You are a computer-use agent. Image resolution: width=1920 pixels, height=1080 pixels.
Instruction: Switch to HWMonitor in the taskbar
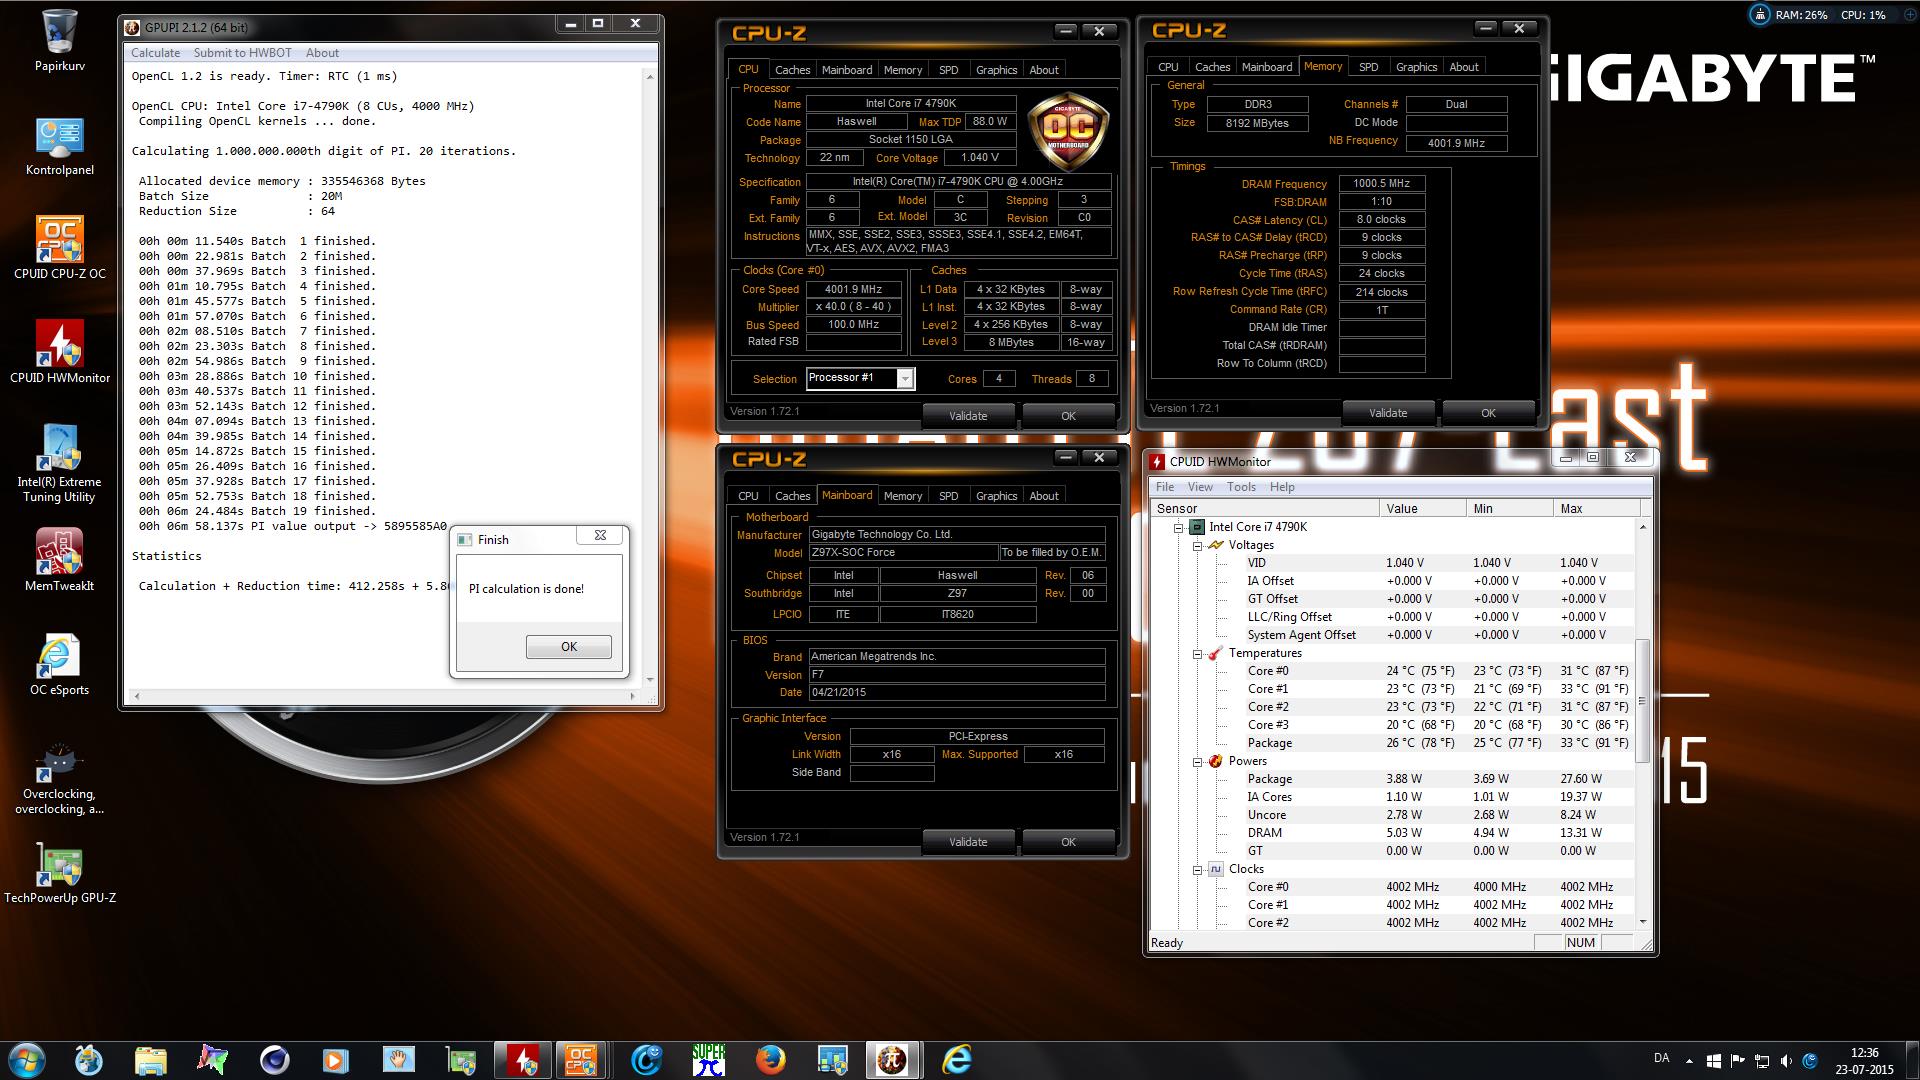coord(522,1059)
